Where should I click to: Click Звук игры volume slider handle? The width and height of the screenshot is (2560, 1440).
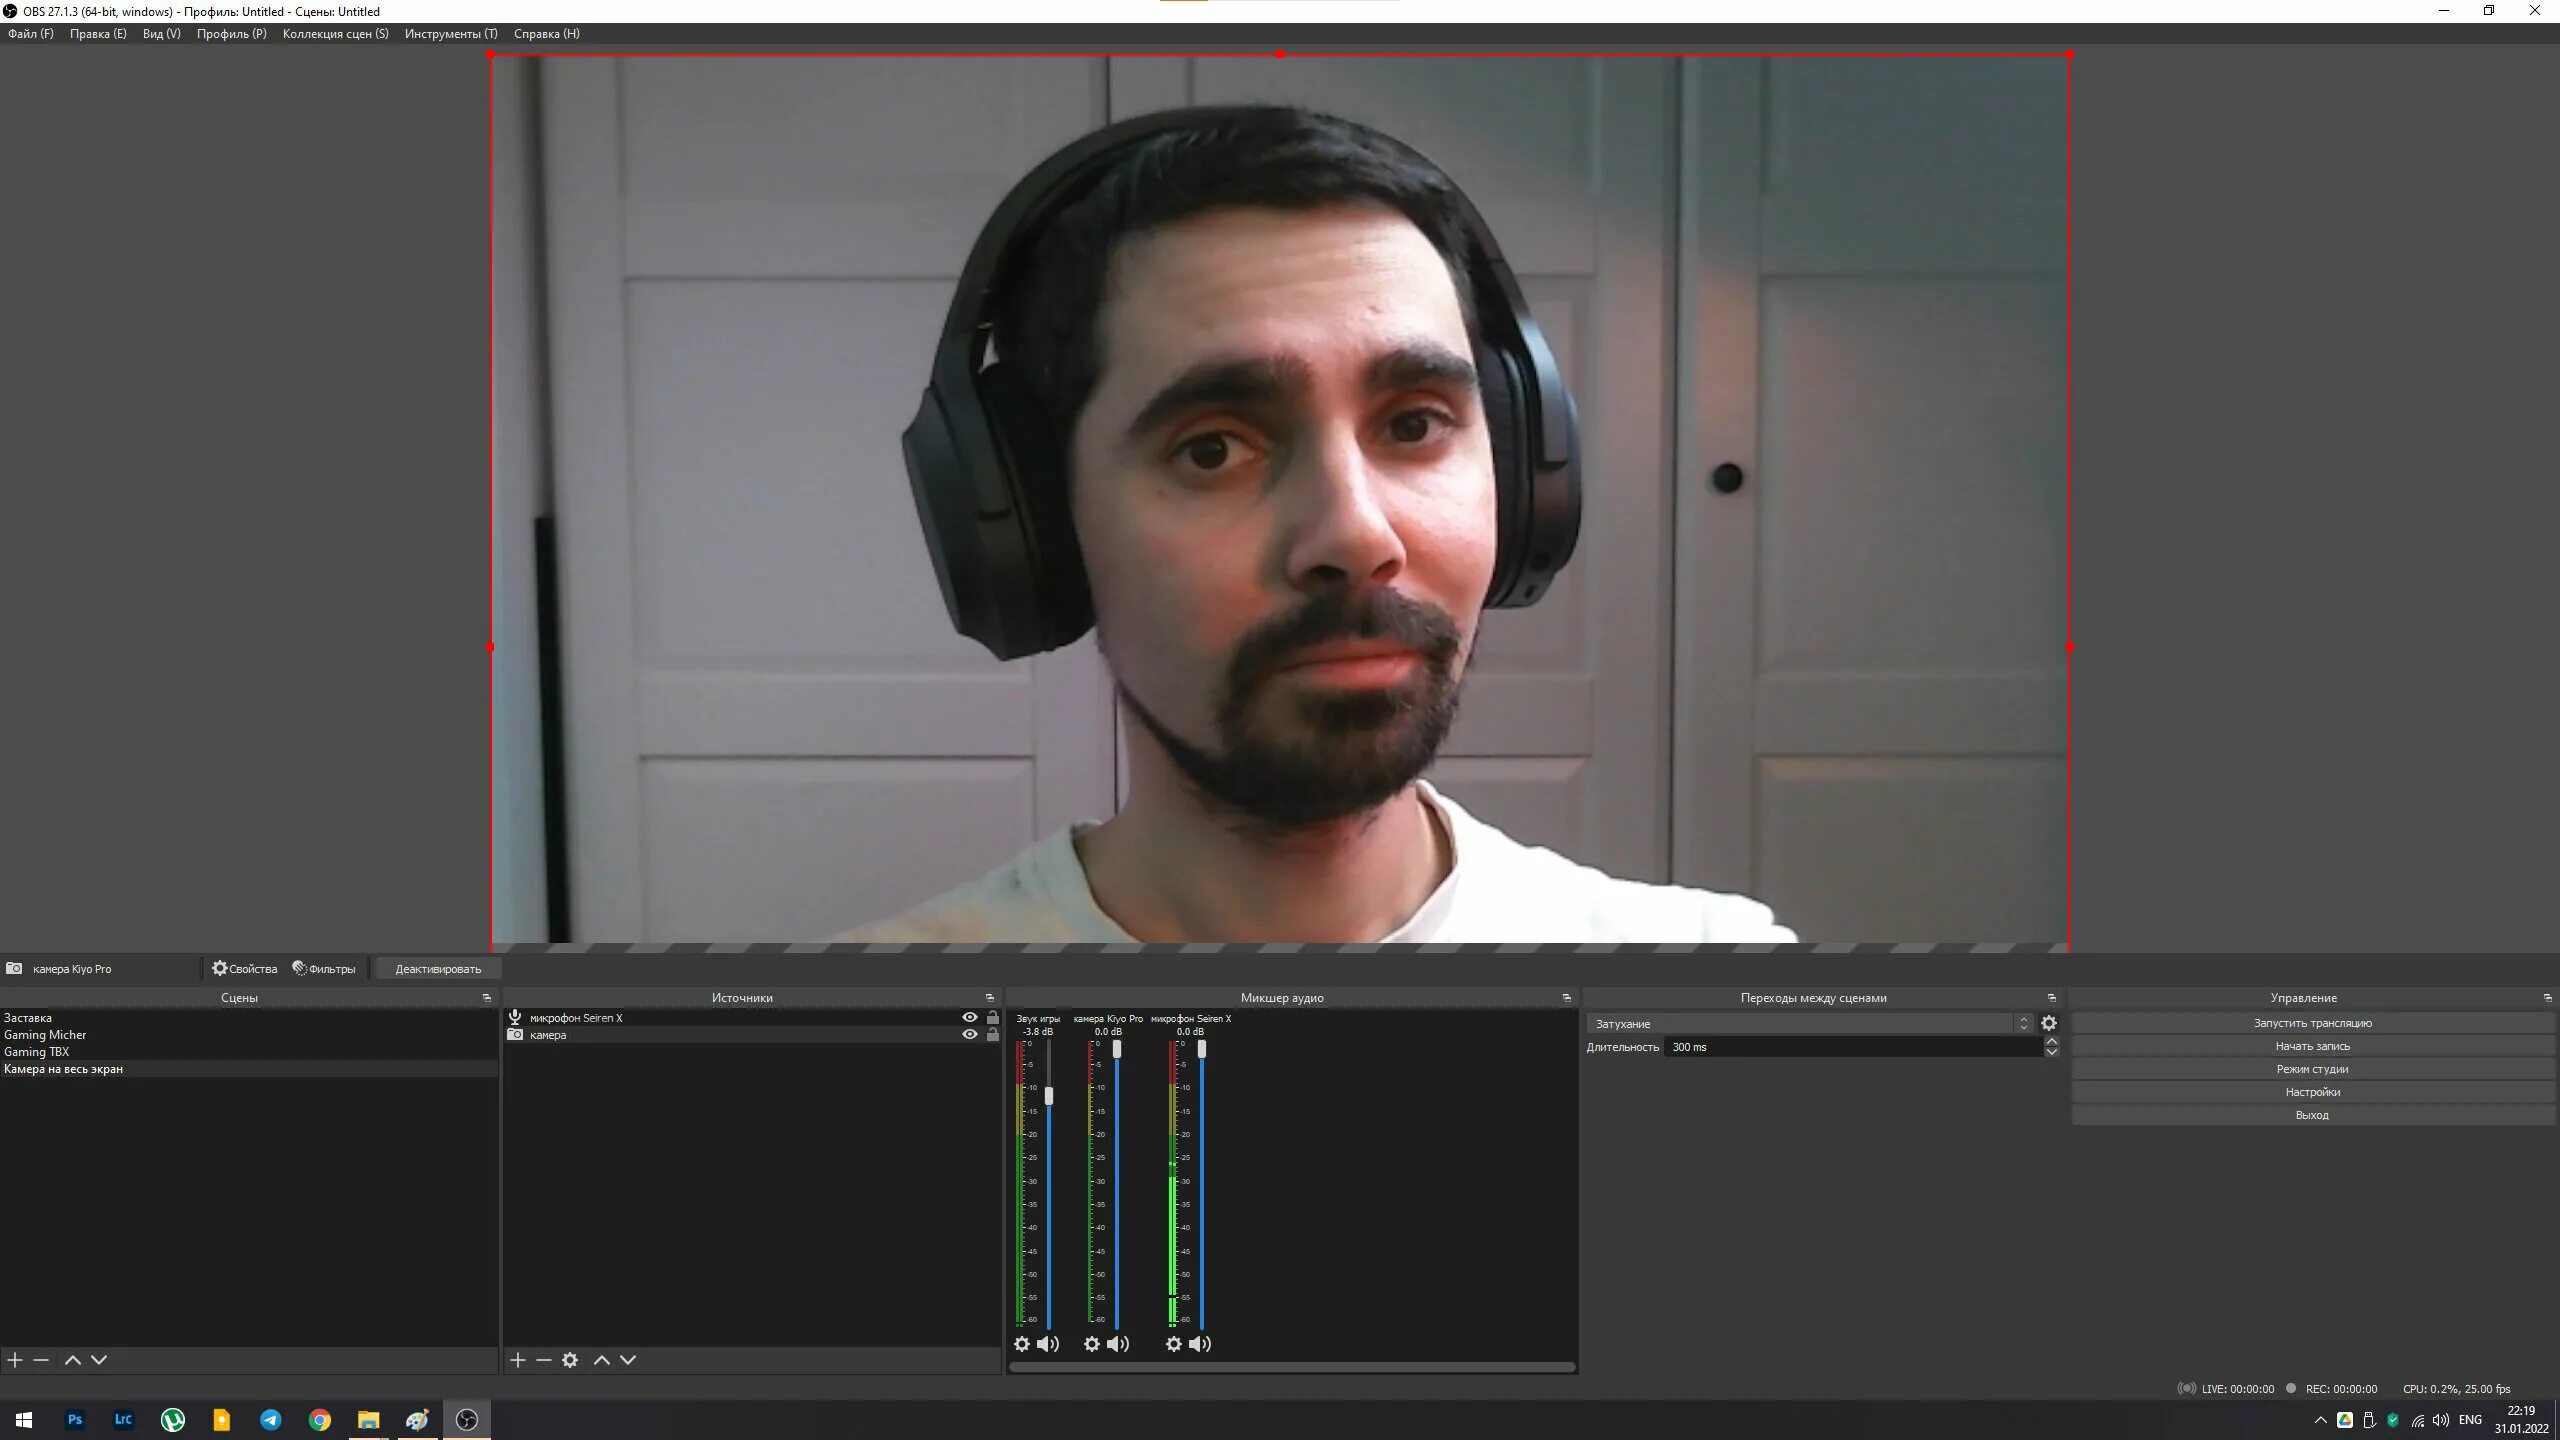(x=1049, y=1096)
